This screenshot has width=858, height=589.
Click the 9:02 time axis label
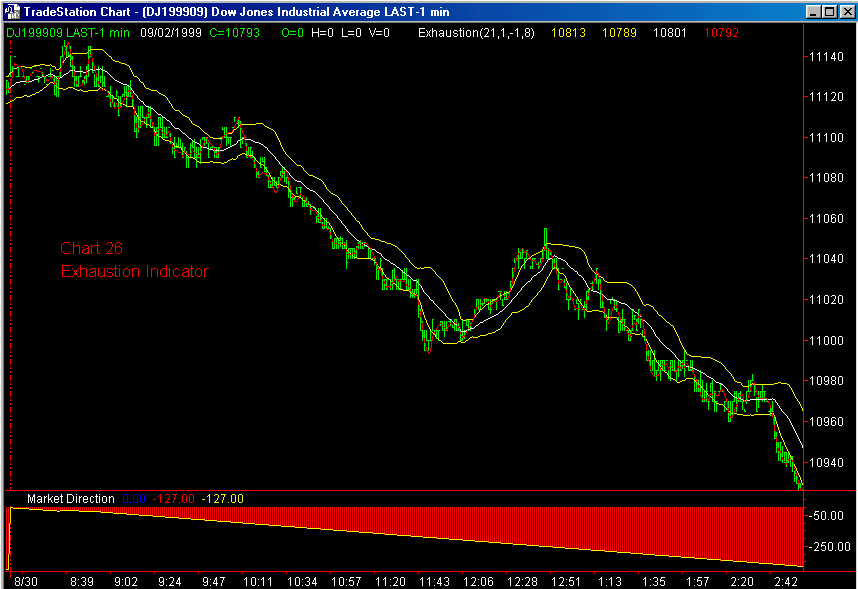tap(125, 582)
